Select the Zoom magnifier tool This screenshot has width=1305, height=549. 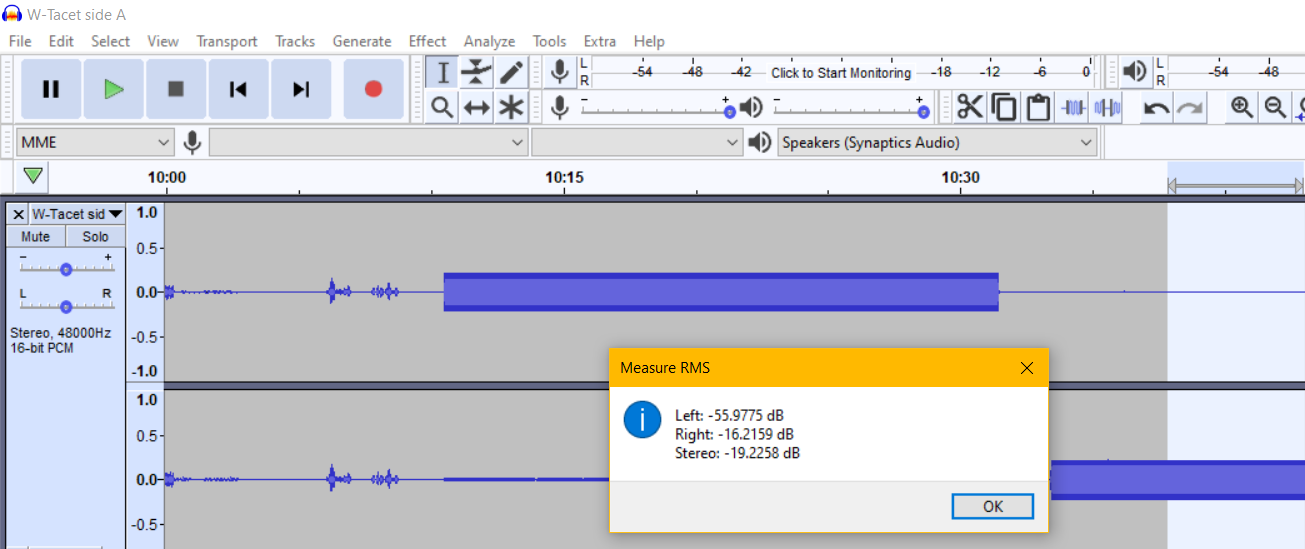click(443, 107)
